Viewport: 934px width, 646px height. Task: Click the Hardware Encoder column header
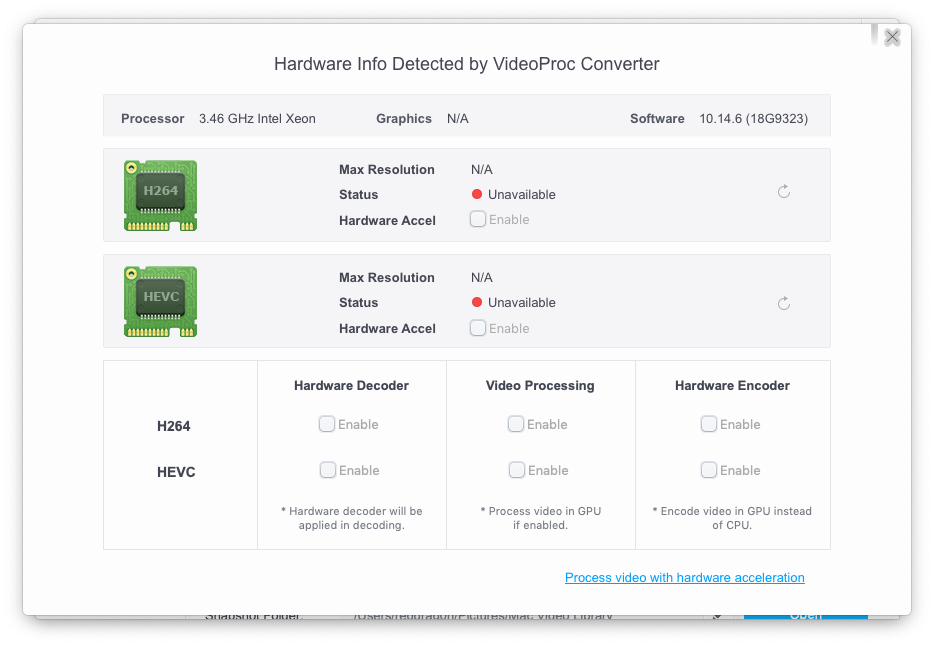(x=732, y=386)
